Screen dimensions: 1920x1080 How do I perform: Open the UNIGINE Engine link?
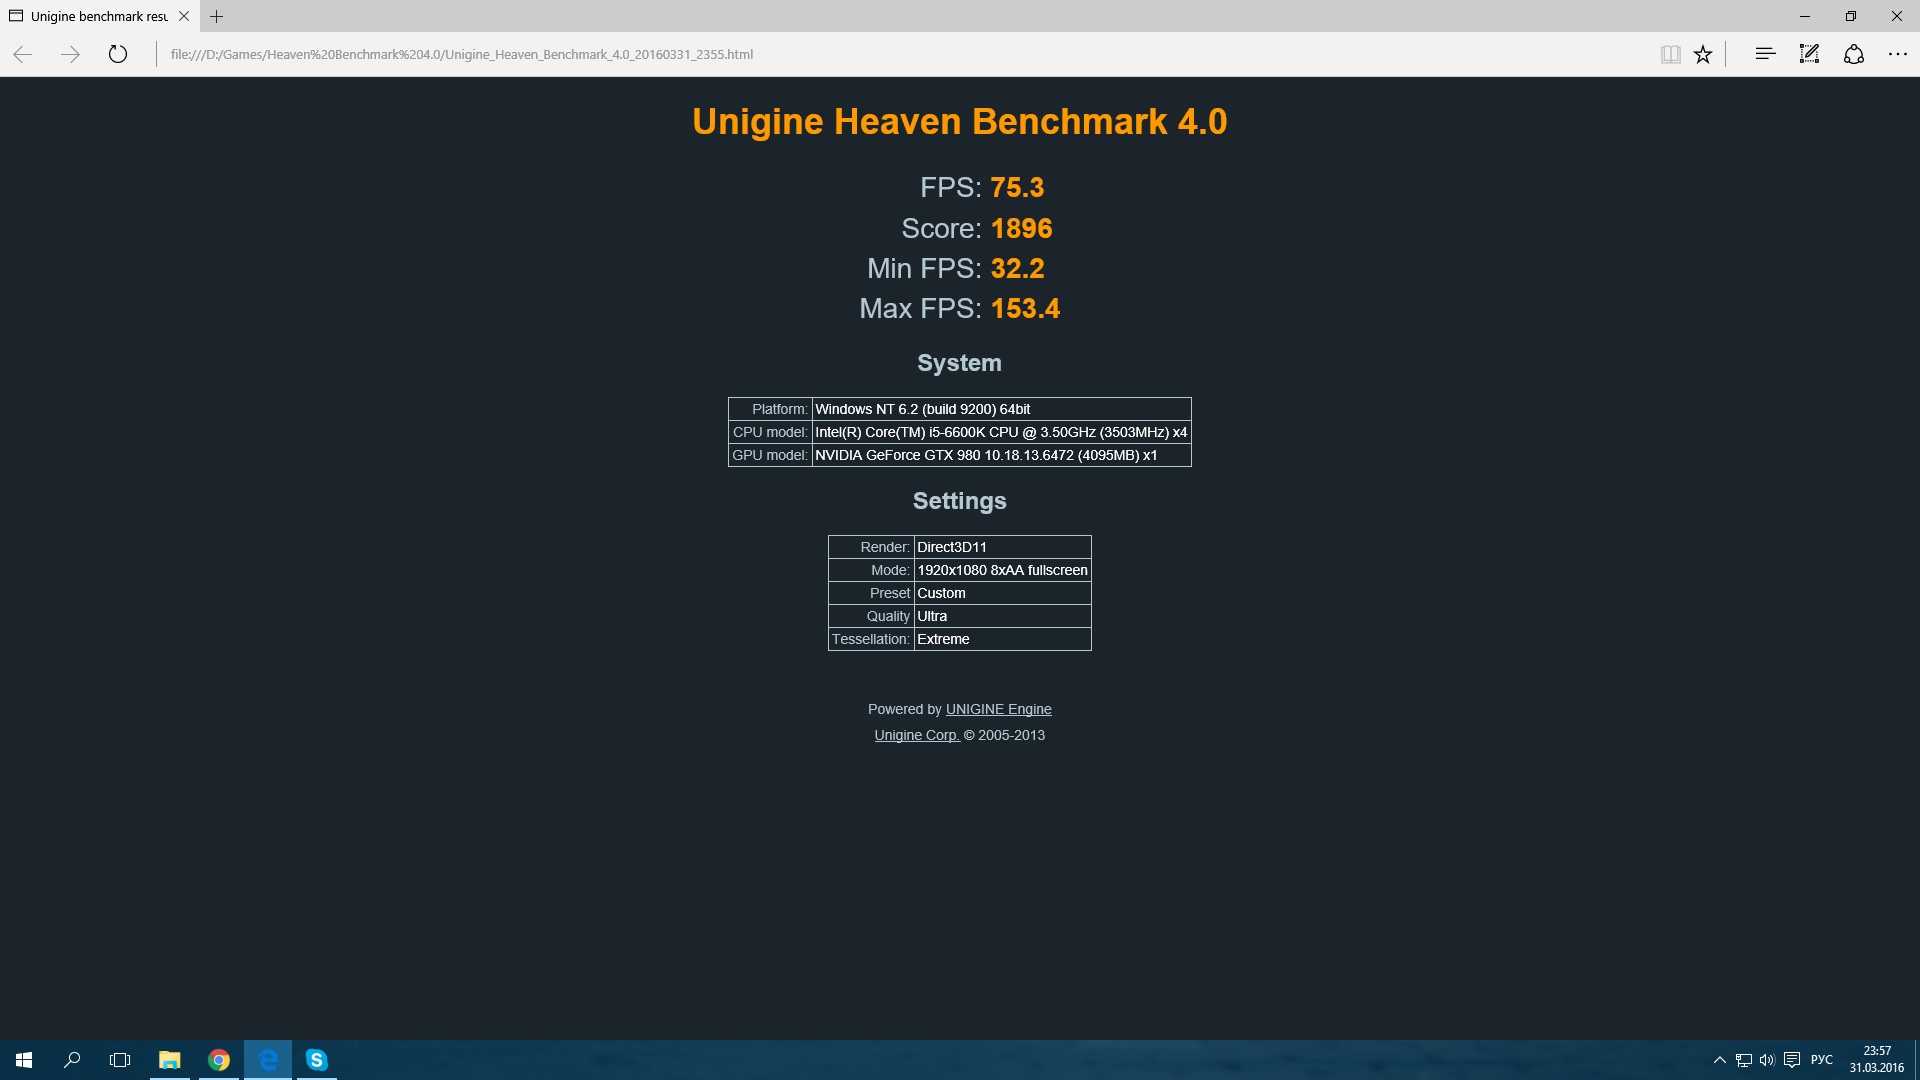[998, 709]
